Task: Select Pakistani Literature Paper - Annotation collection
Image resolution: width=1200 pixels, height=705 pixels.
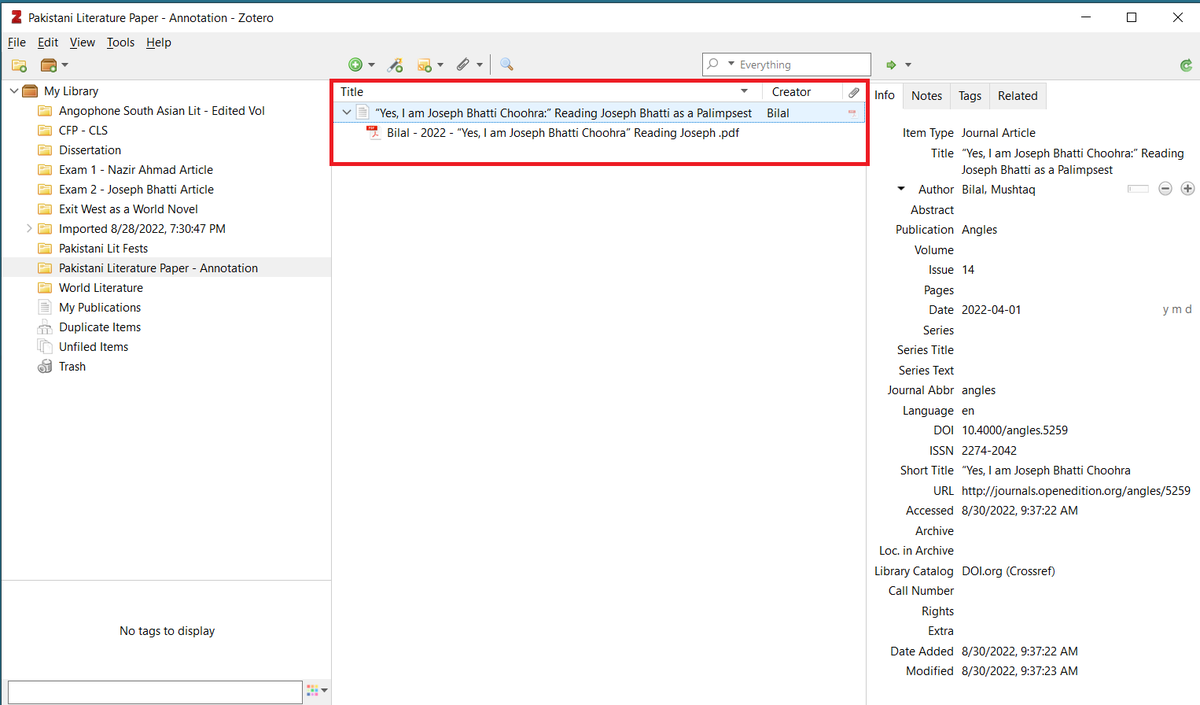Action: click(166, 268)
